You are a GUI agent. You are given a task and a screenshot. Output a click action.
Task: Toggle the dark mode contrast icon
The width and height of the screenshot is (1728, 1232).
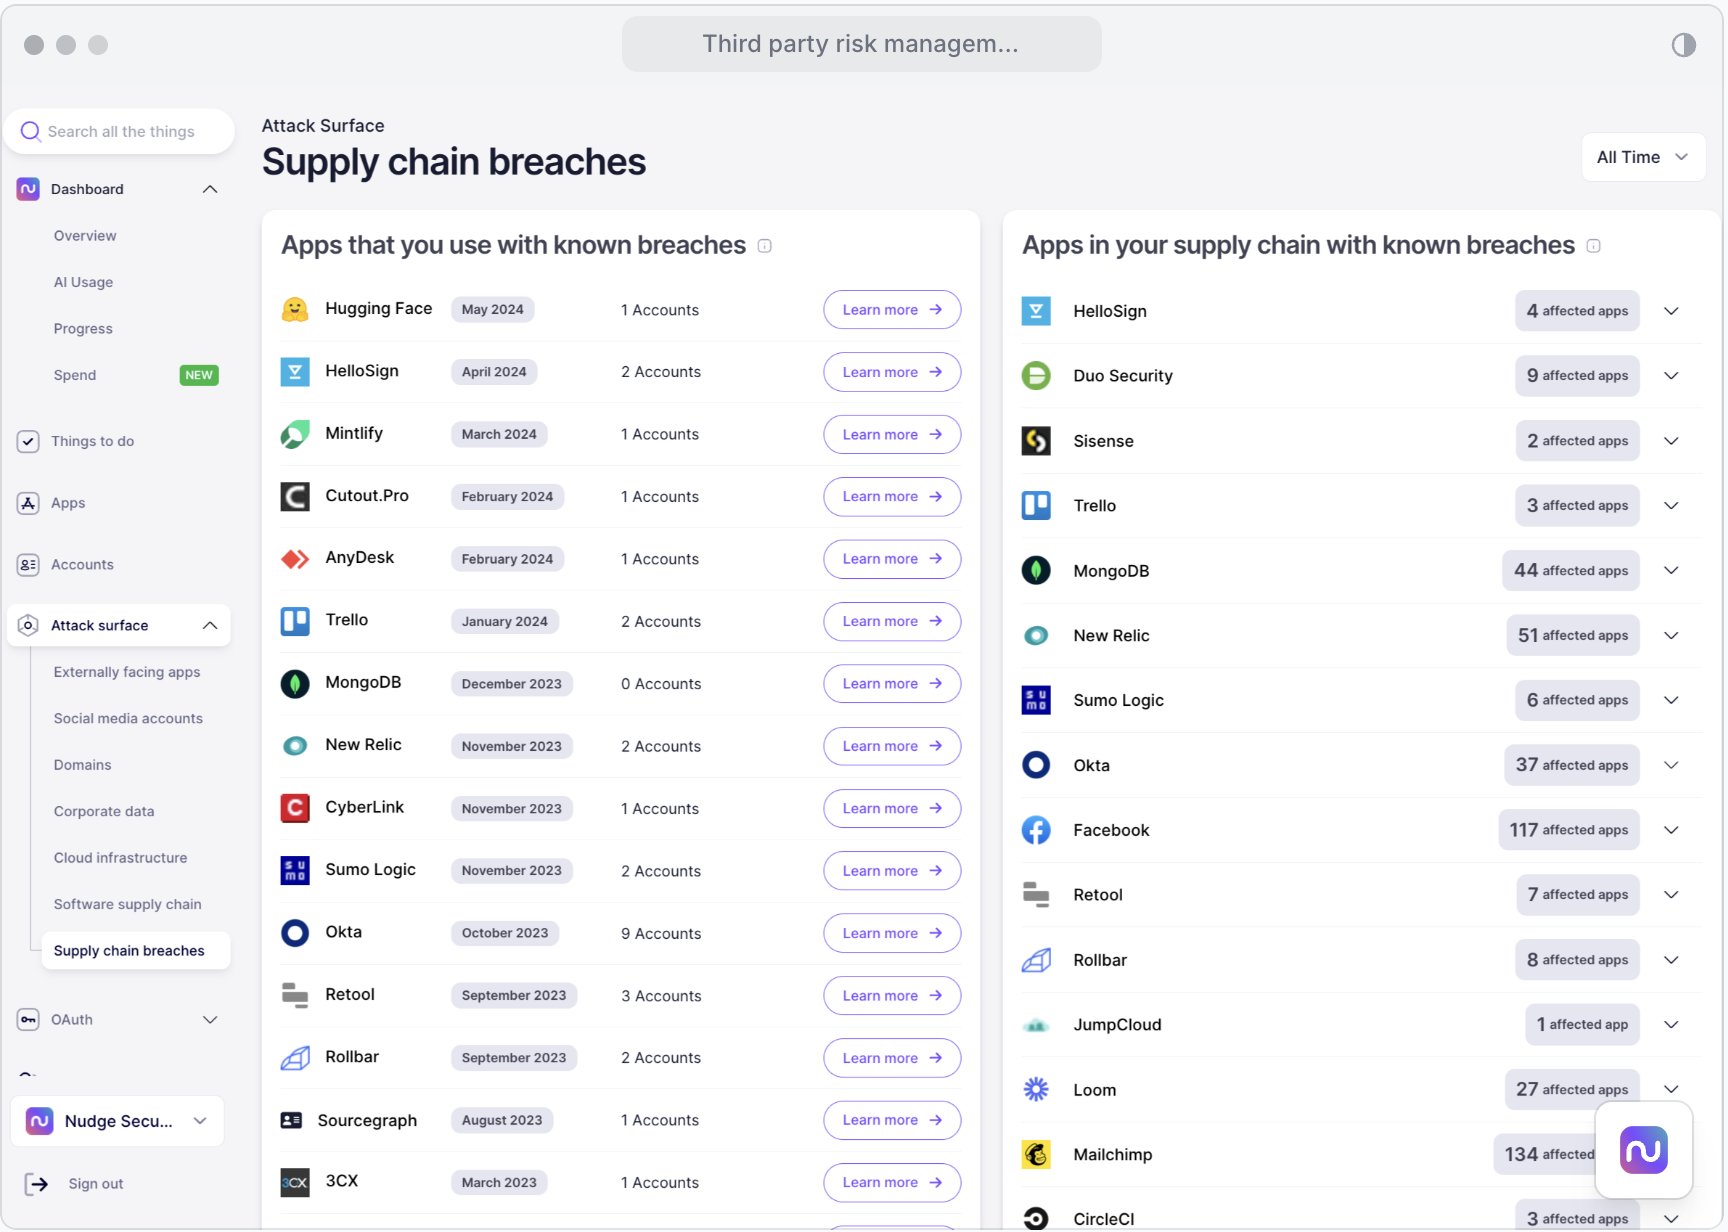pos(1683,45)
